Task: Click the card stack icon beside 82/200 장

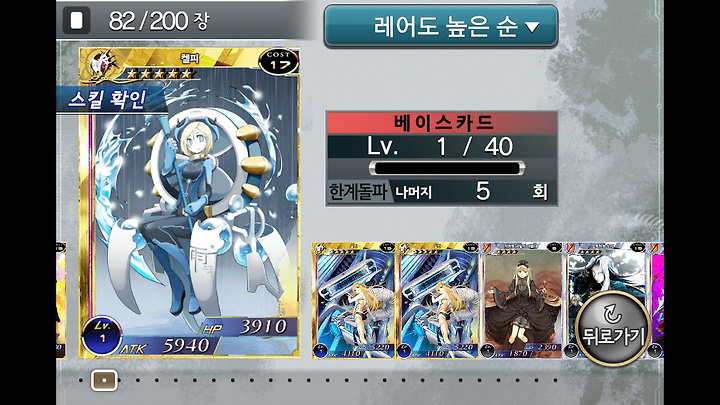Action: [76, 21]
